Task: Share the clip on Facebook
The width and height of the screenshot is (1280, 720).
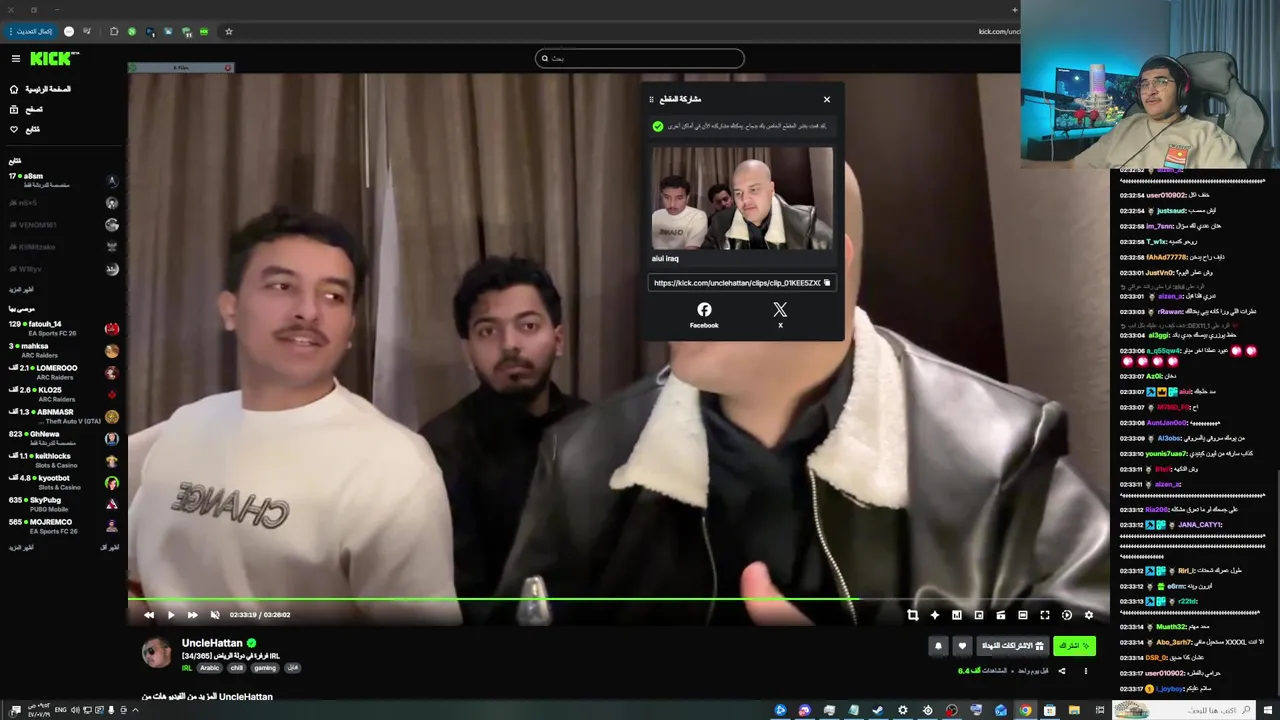Action: click(x=704, y=315)
